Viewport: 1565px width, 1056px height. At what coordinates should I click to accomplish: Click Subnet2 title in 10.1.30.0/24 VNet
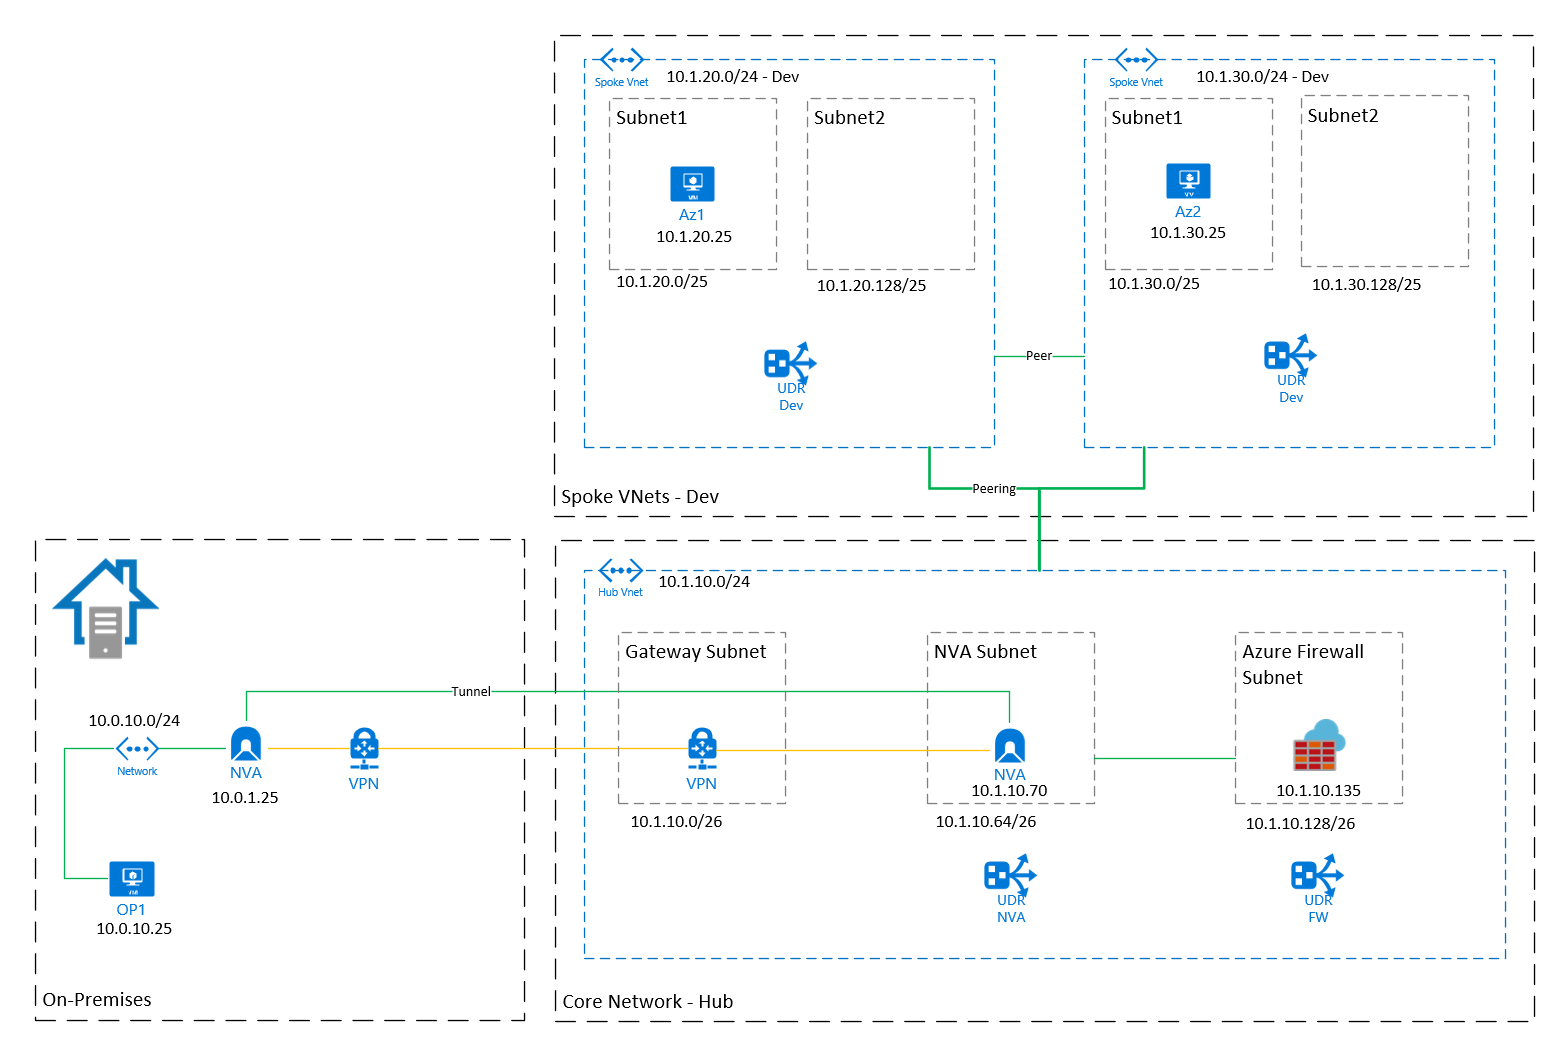tap(1343, 116)
